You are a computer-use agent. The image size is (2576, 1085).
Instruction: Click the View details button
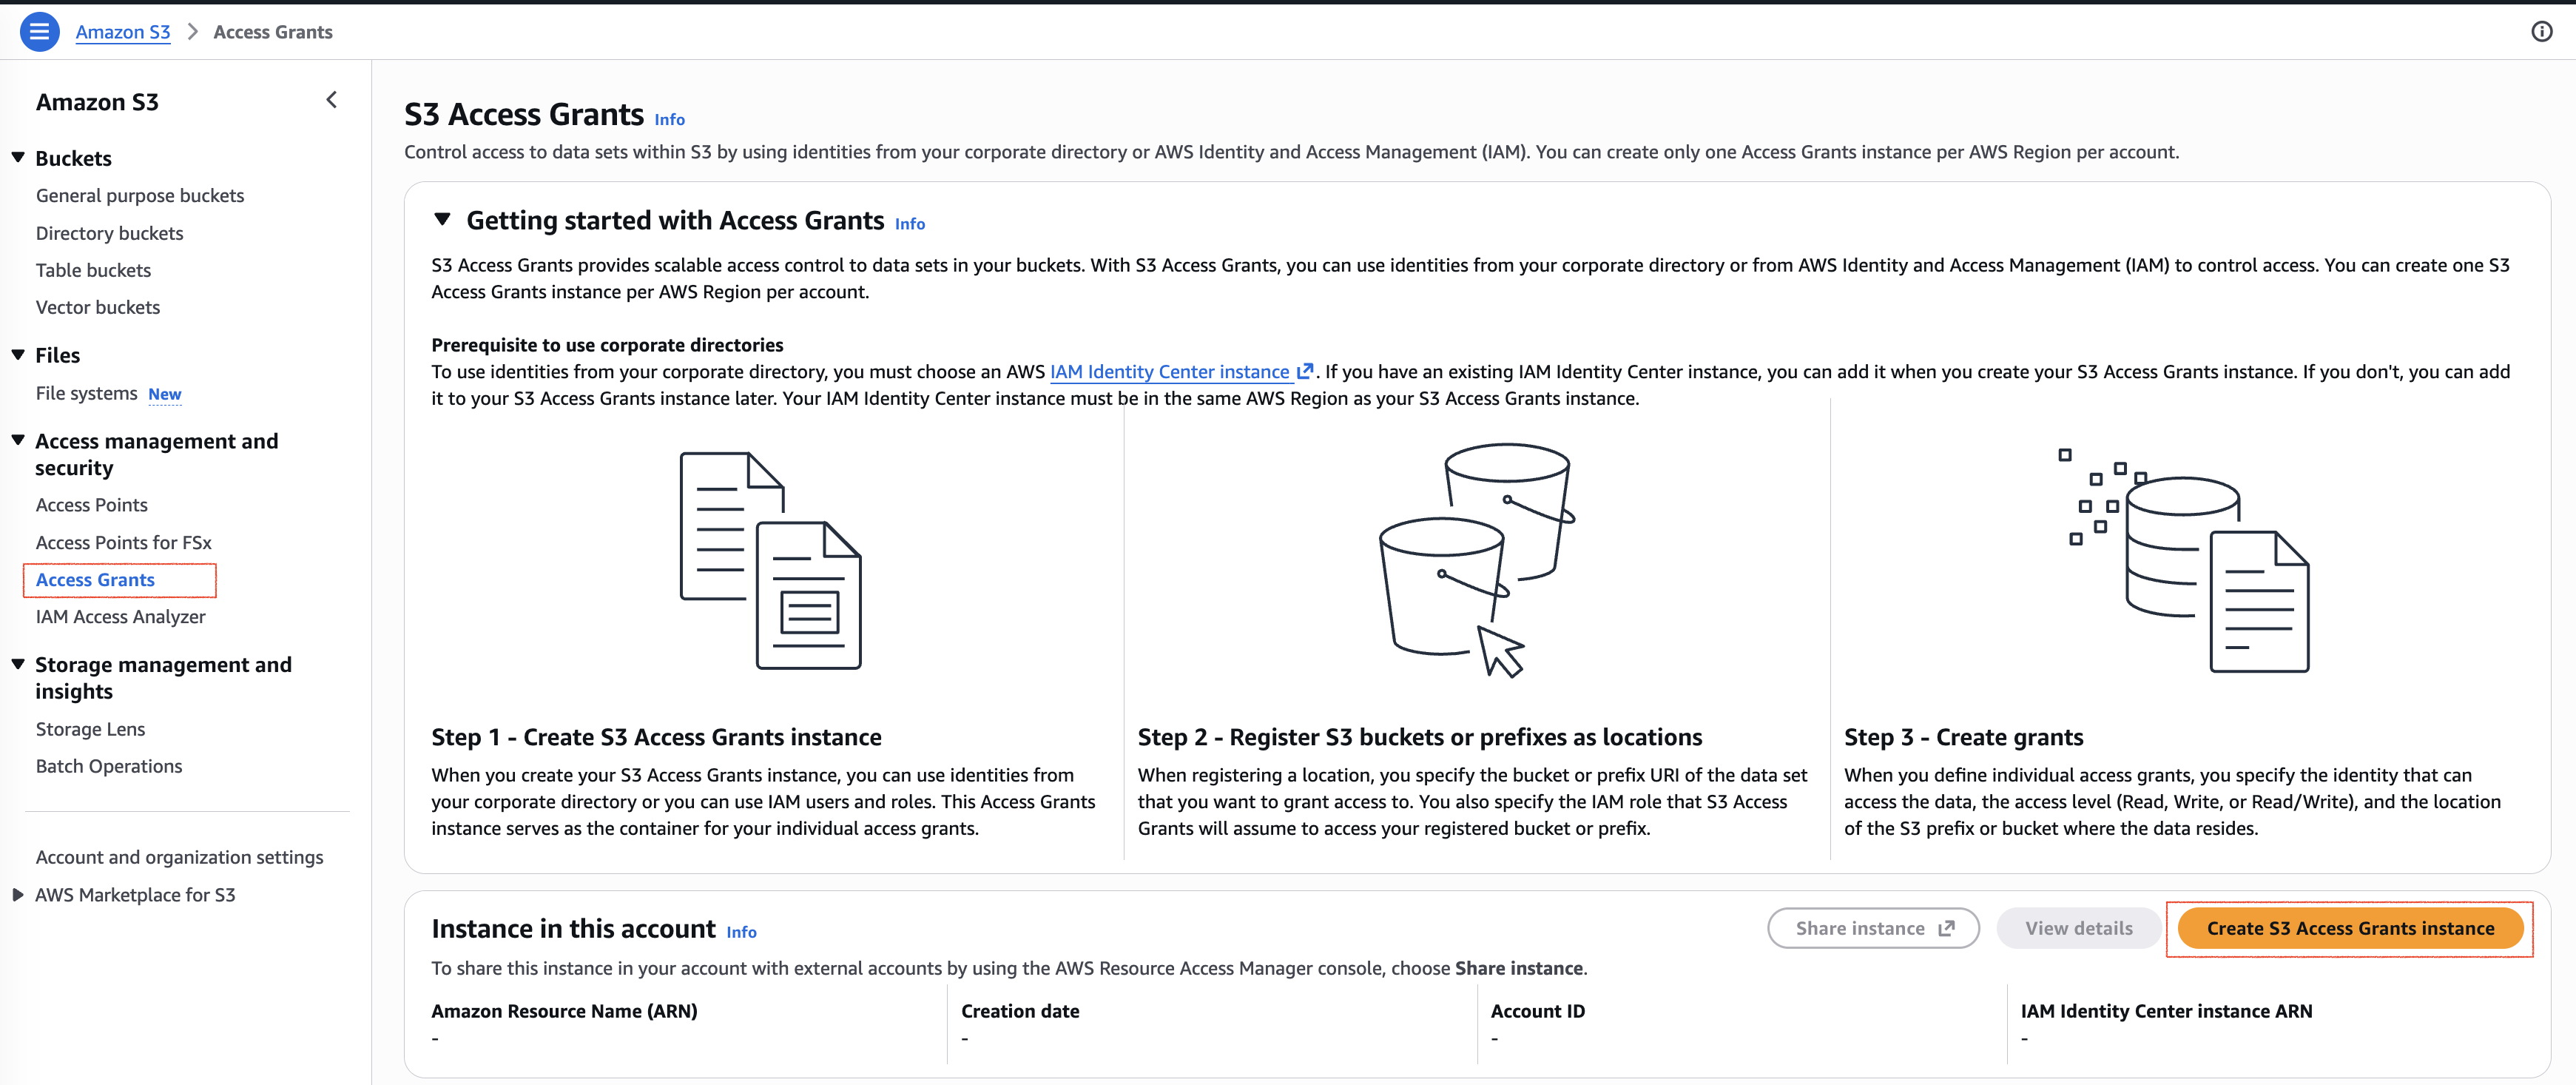(x=2078, y=928)
